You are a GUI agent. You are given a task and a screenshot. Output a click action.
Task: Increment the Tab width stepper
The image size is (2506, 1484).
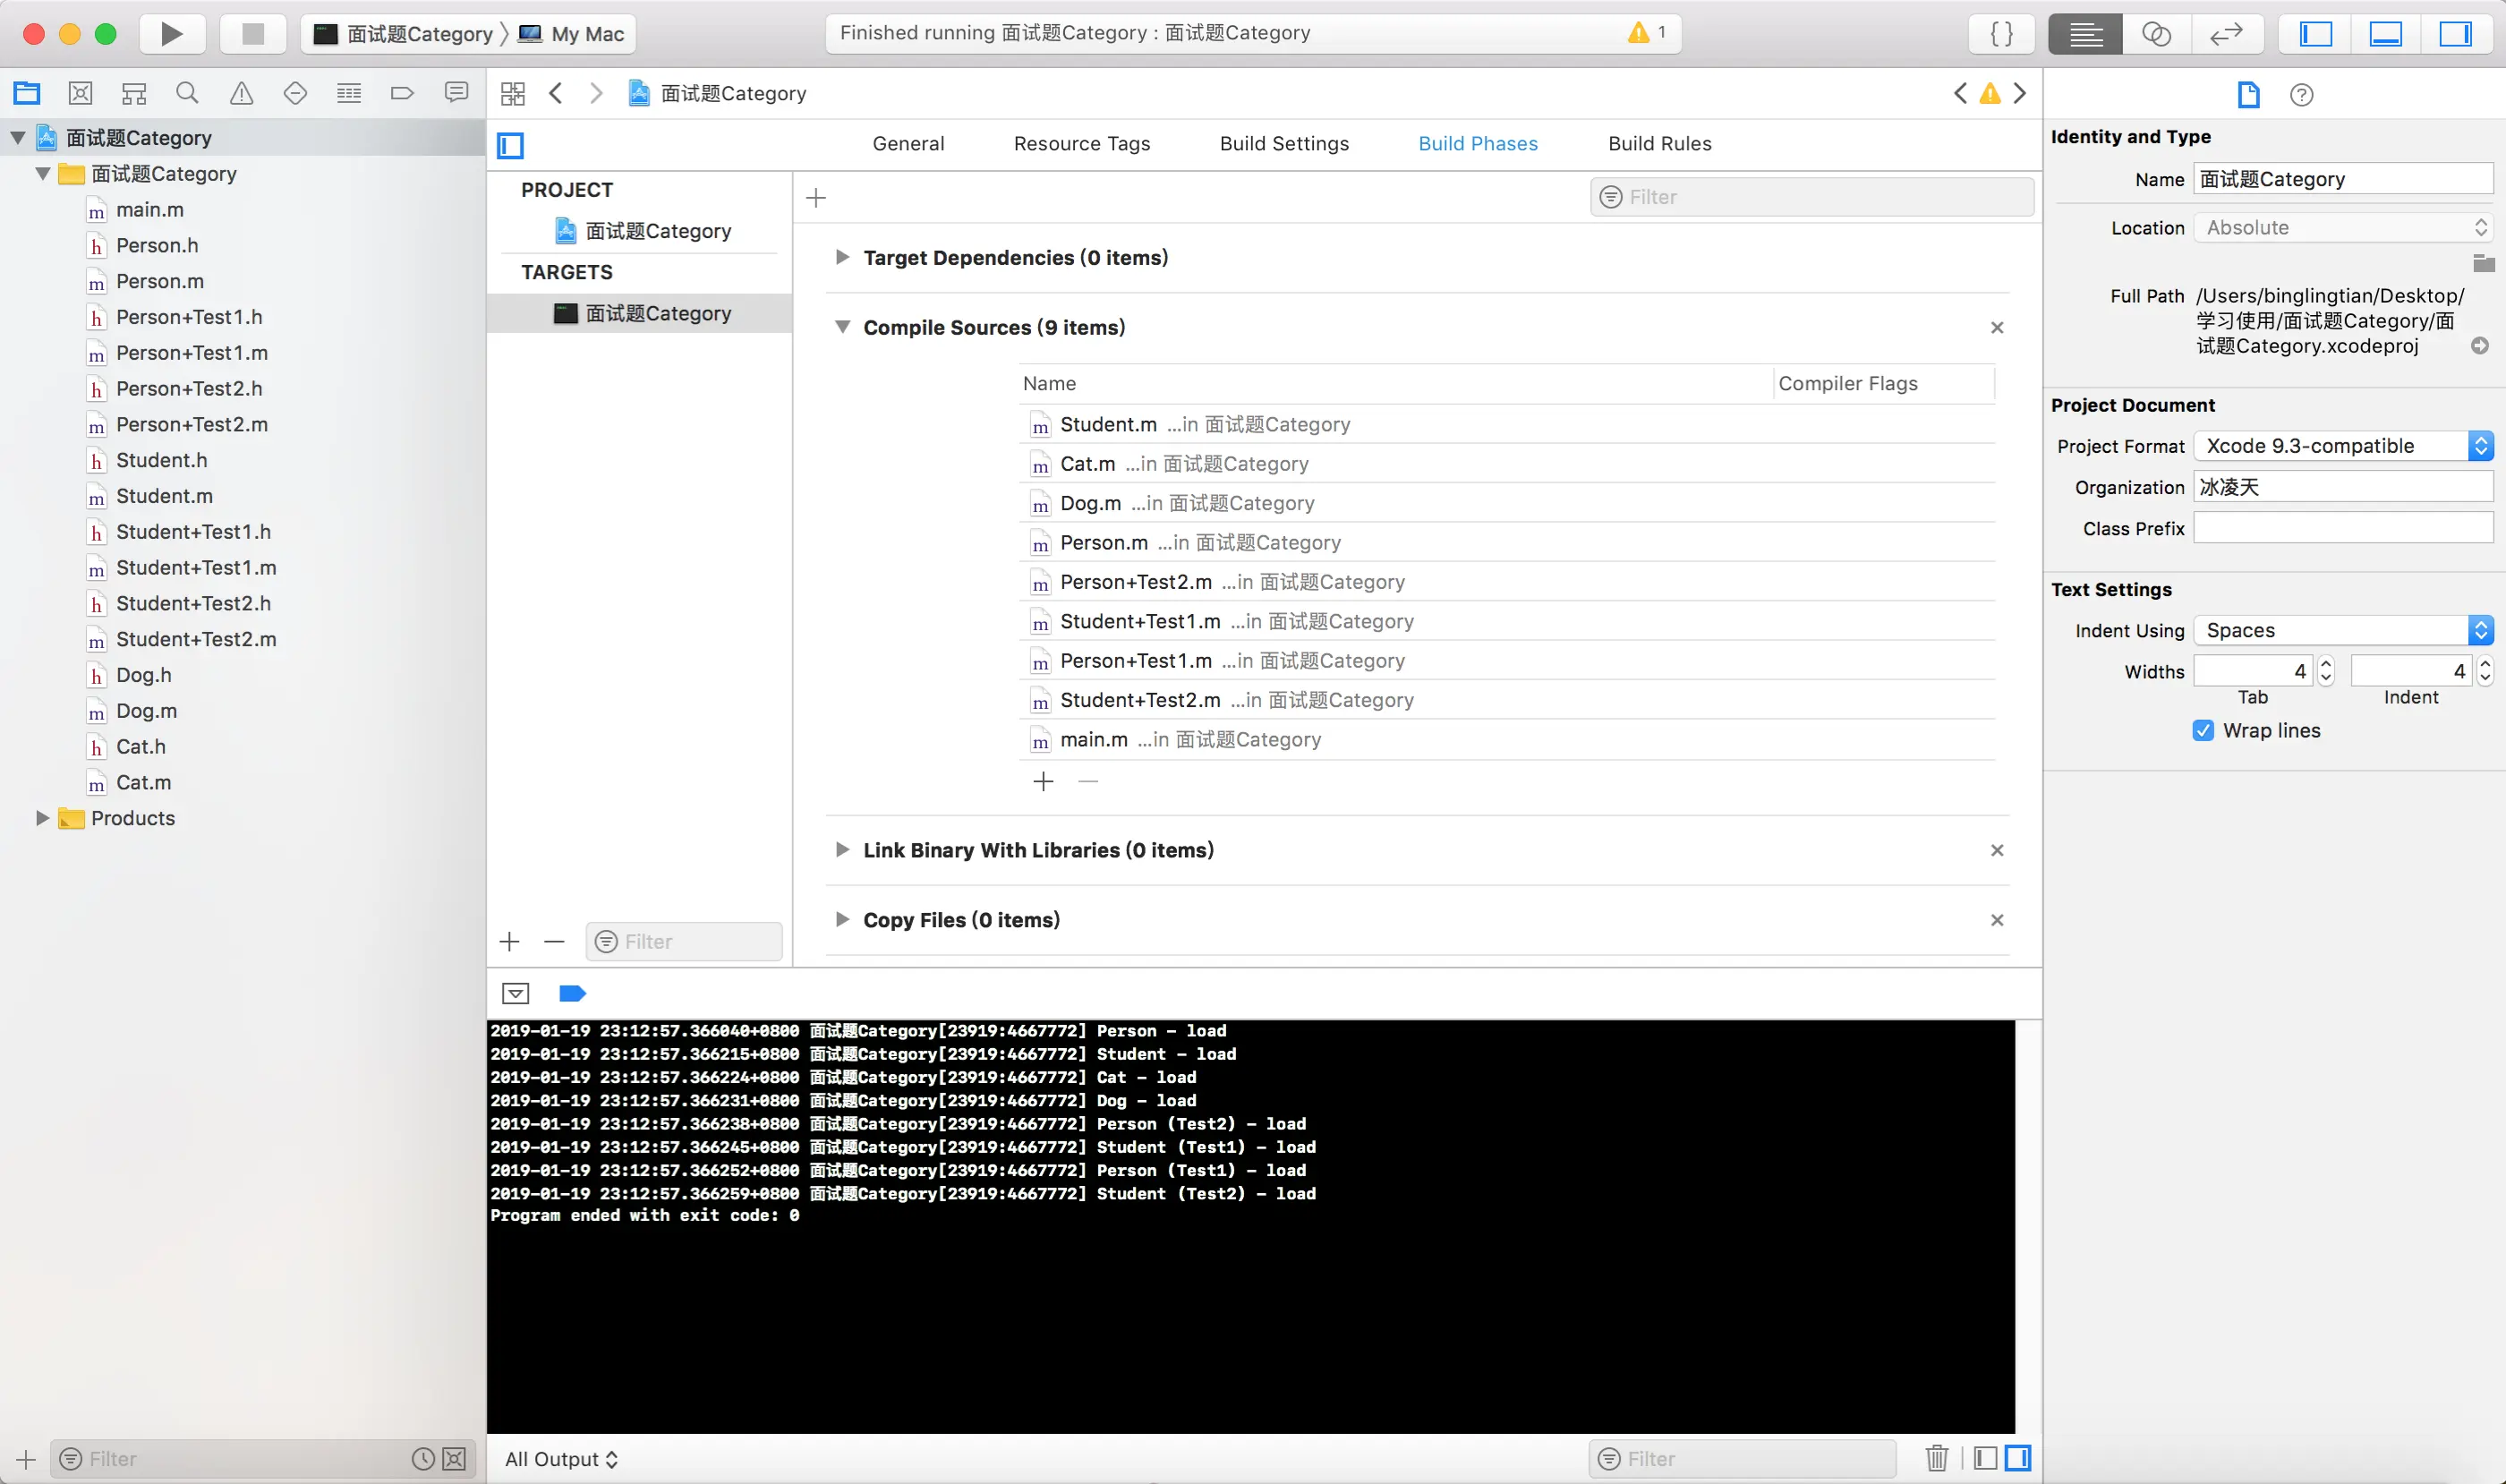(x=2325, y=664)
